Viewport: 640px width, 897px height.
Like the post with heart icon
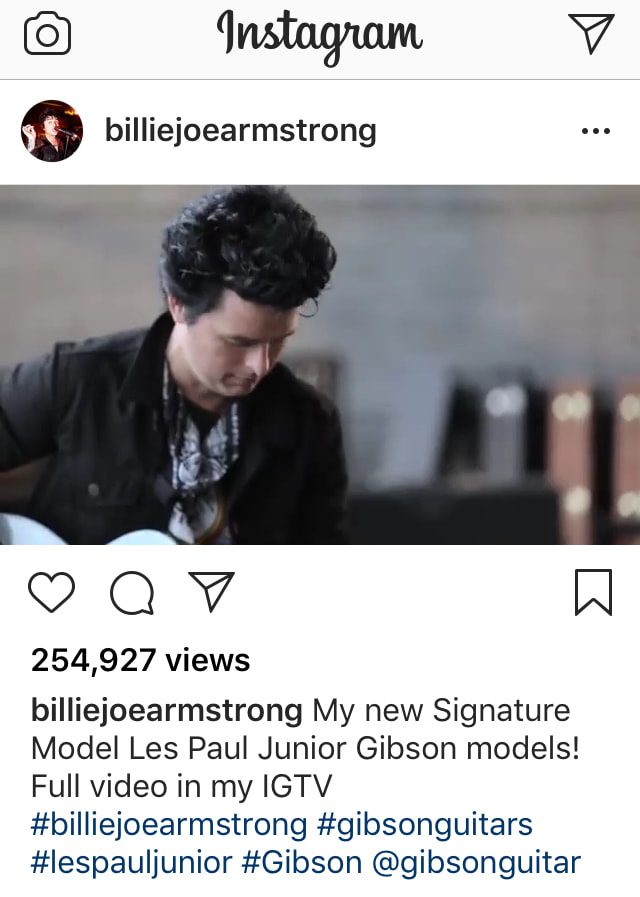51,592
